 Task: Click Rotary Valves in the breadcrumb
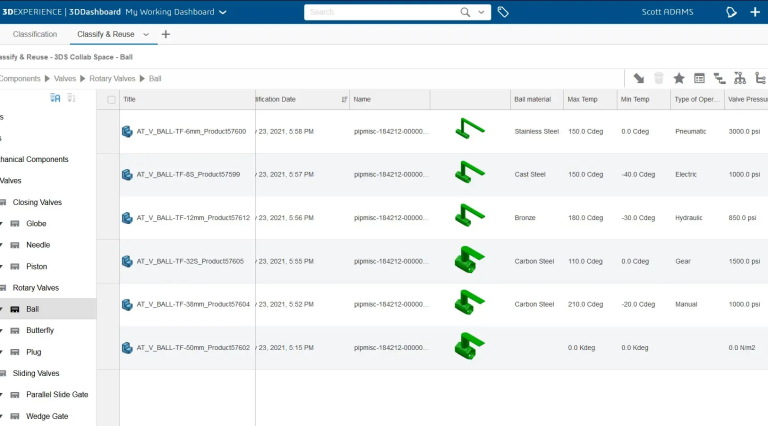(112, 78)
